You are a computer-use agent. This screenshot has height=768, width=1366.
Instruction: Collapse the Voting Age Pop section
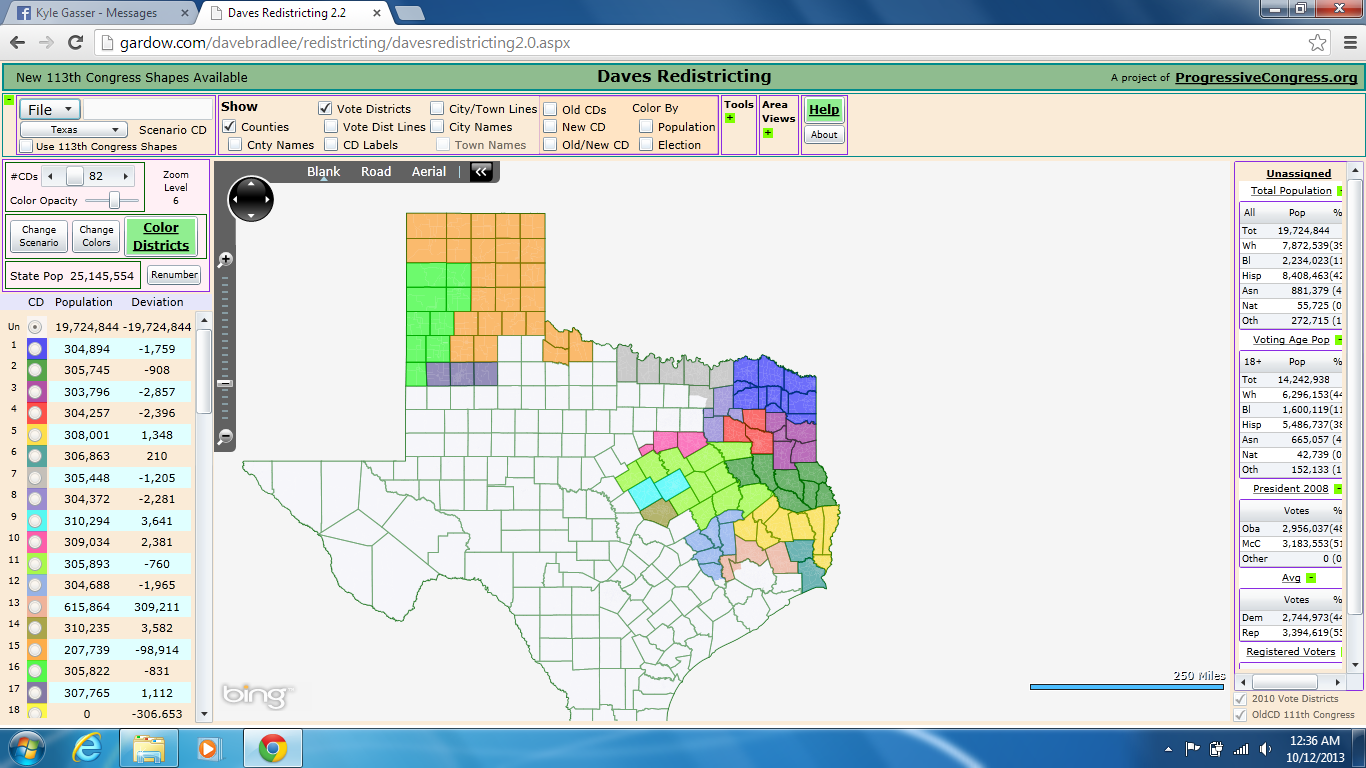click(1338, 340)
